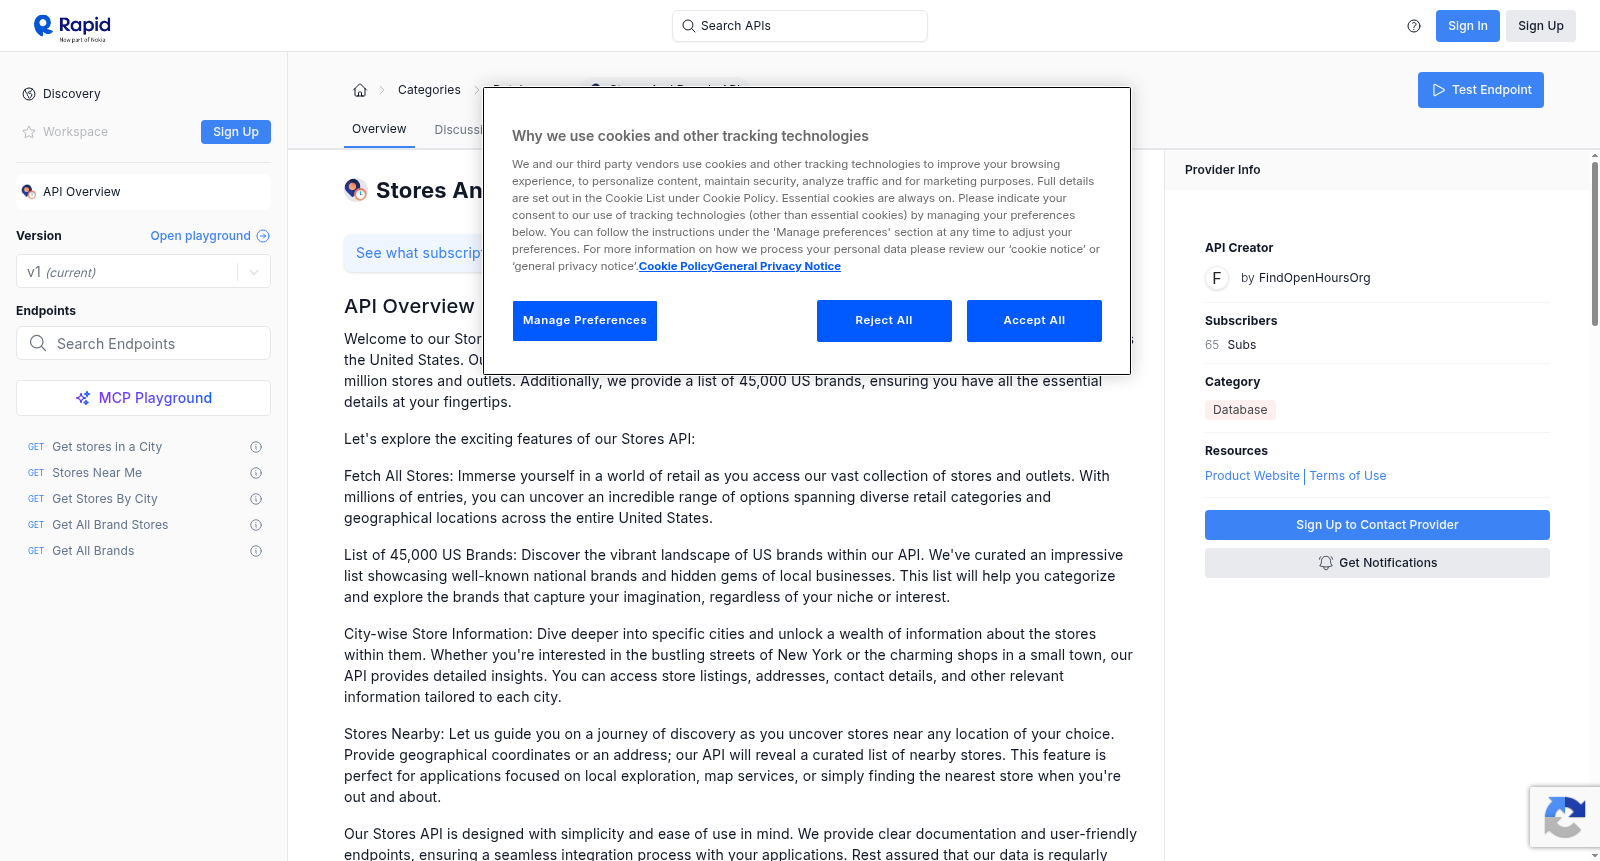Open the Cookie Policy link
The height and width of the screenshot is (861, 1600).
pos(676,266)
